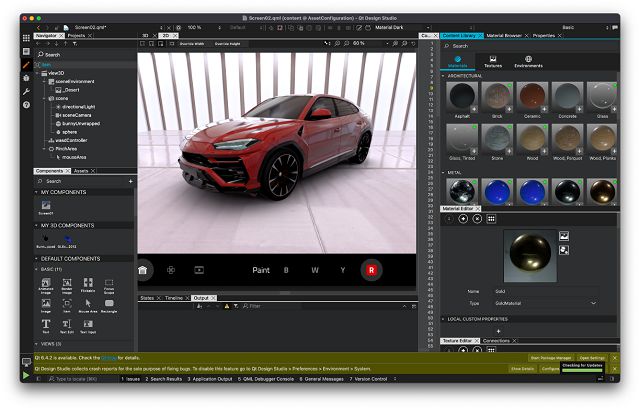
Task: Select the Design mode pencil icon
Action: pos(26,65)
